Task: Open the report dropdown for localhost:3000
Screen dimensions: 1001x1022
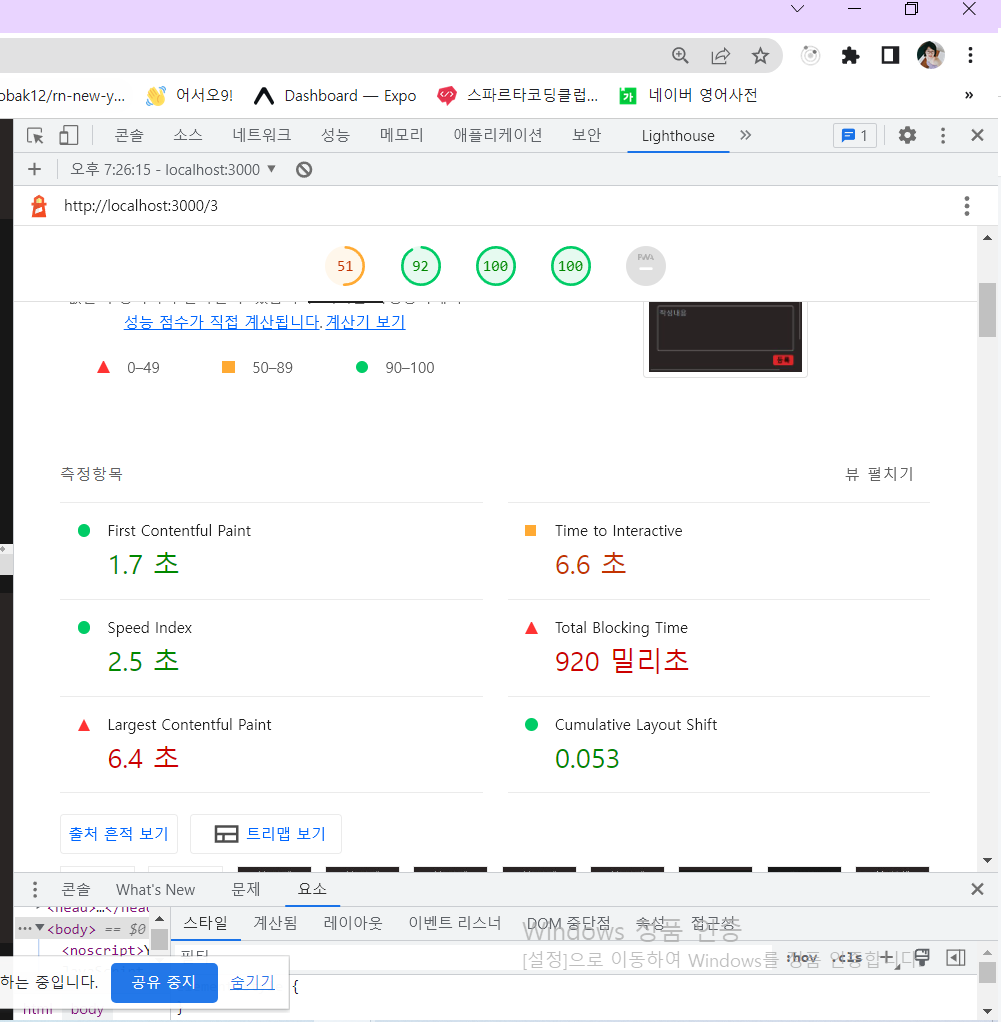Action: (173, 169)
